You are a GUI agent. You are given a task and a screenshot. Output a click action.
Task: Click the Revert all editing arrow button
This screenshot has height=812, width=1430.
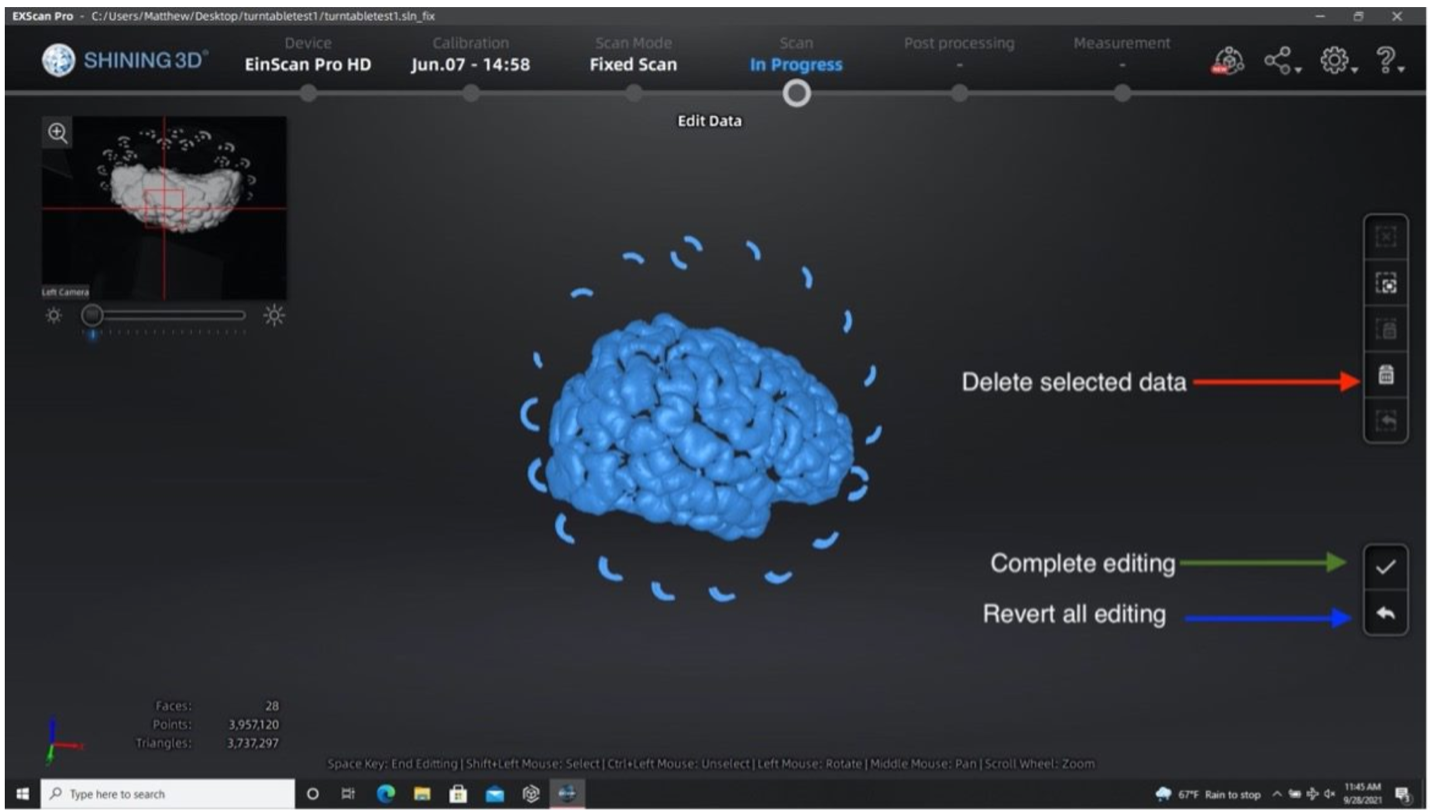pos(1385,613)
